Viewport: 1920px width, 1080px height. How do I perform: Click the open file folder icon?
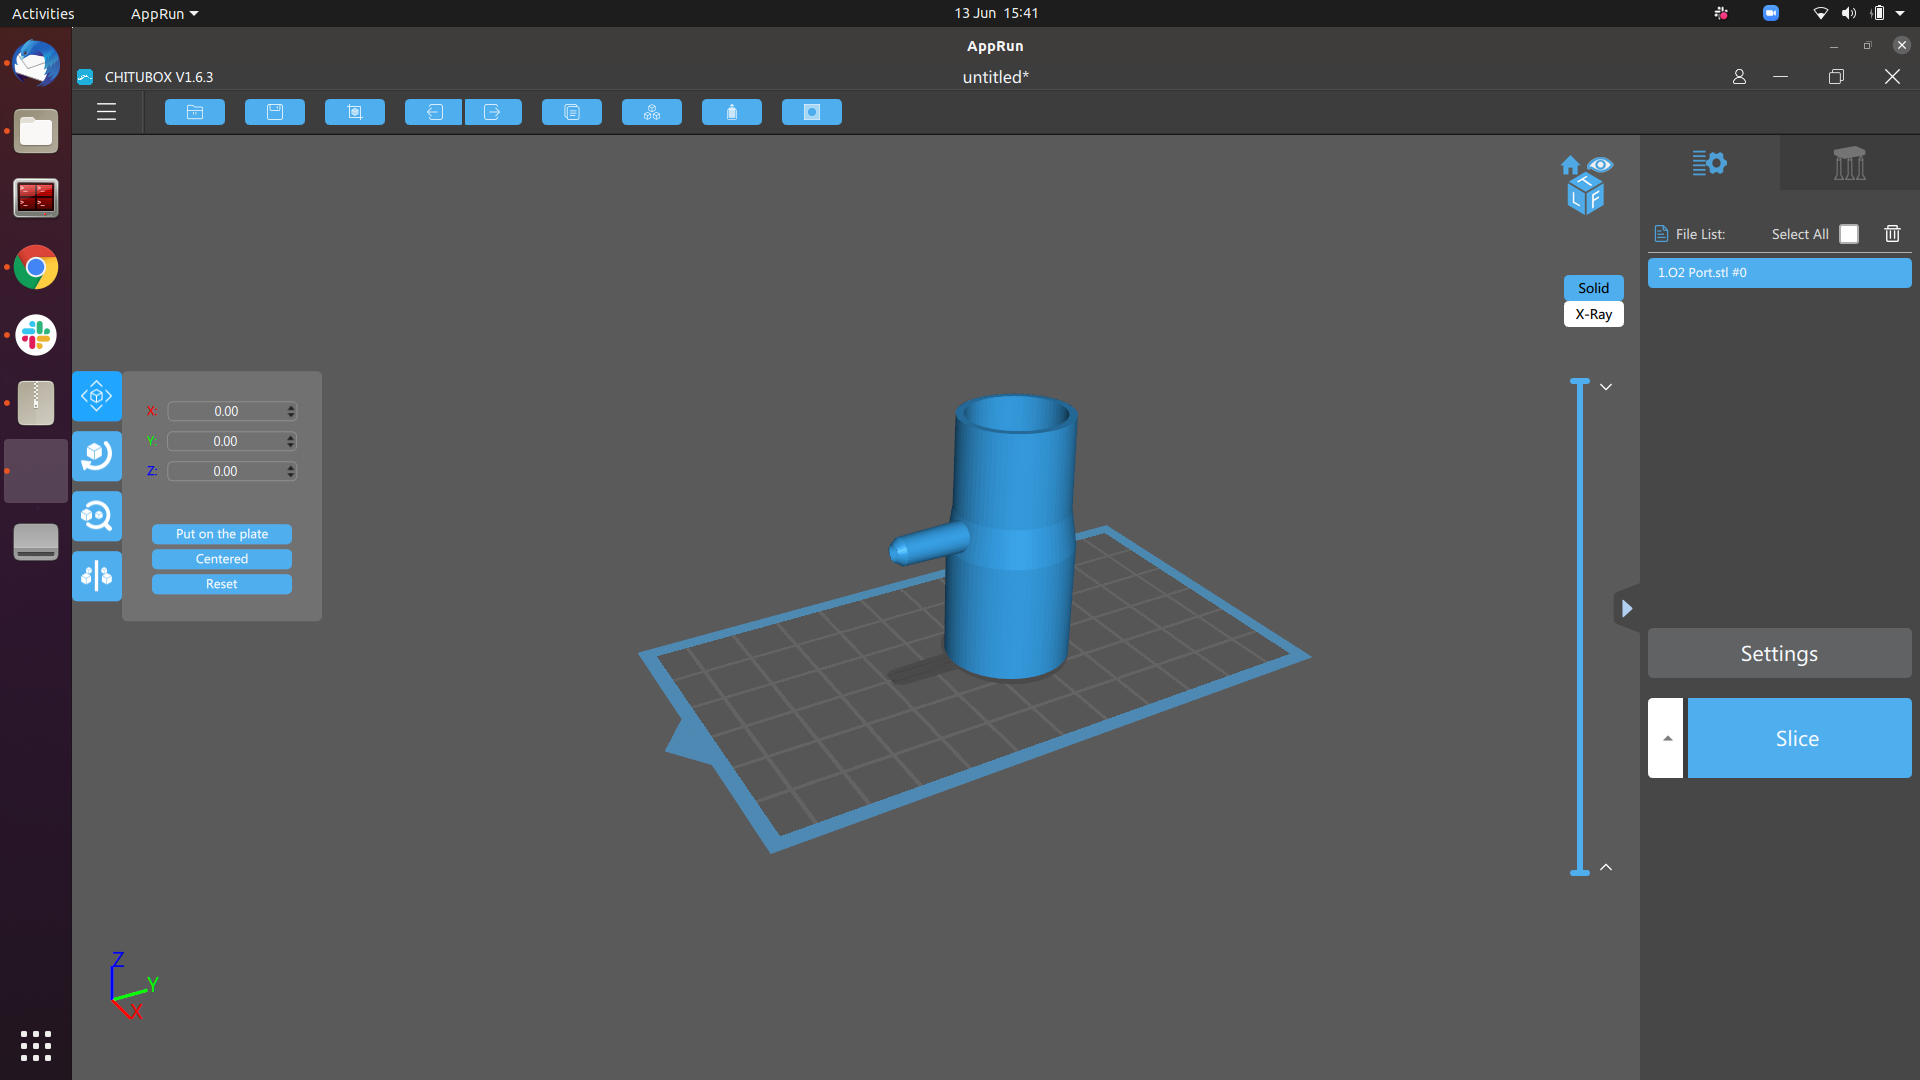click(195, 112)
